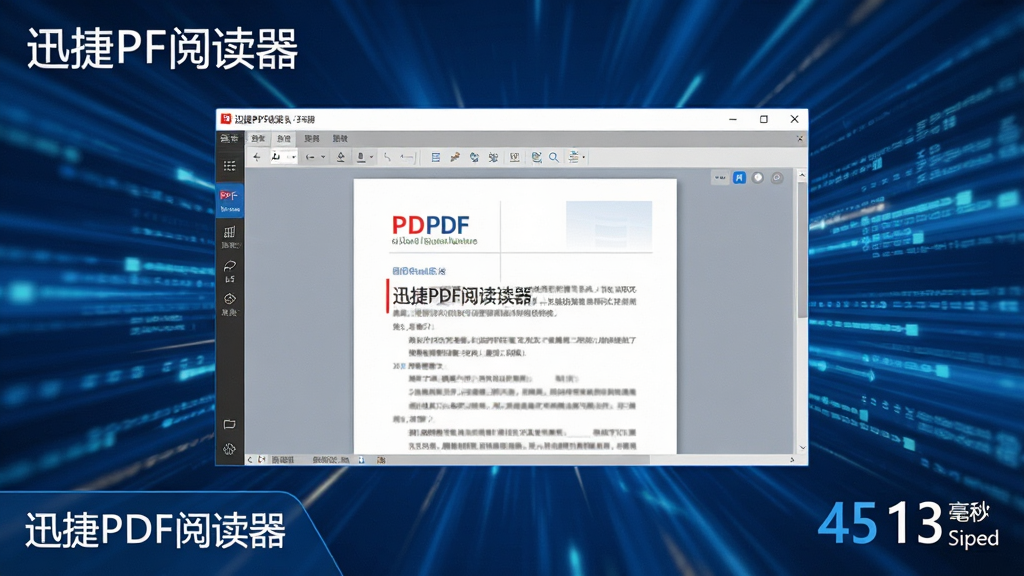The width and height of the screenshot is (1024, 576).
Task: Click the heading 迅捷PDF阅读读器 in document
Action: point(462,296)
